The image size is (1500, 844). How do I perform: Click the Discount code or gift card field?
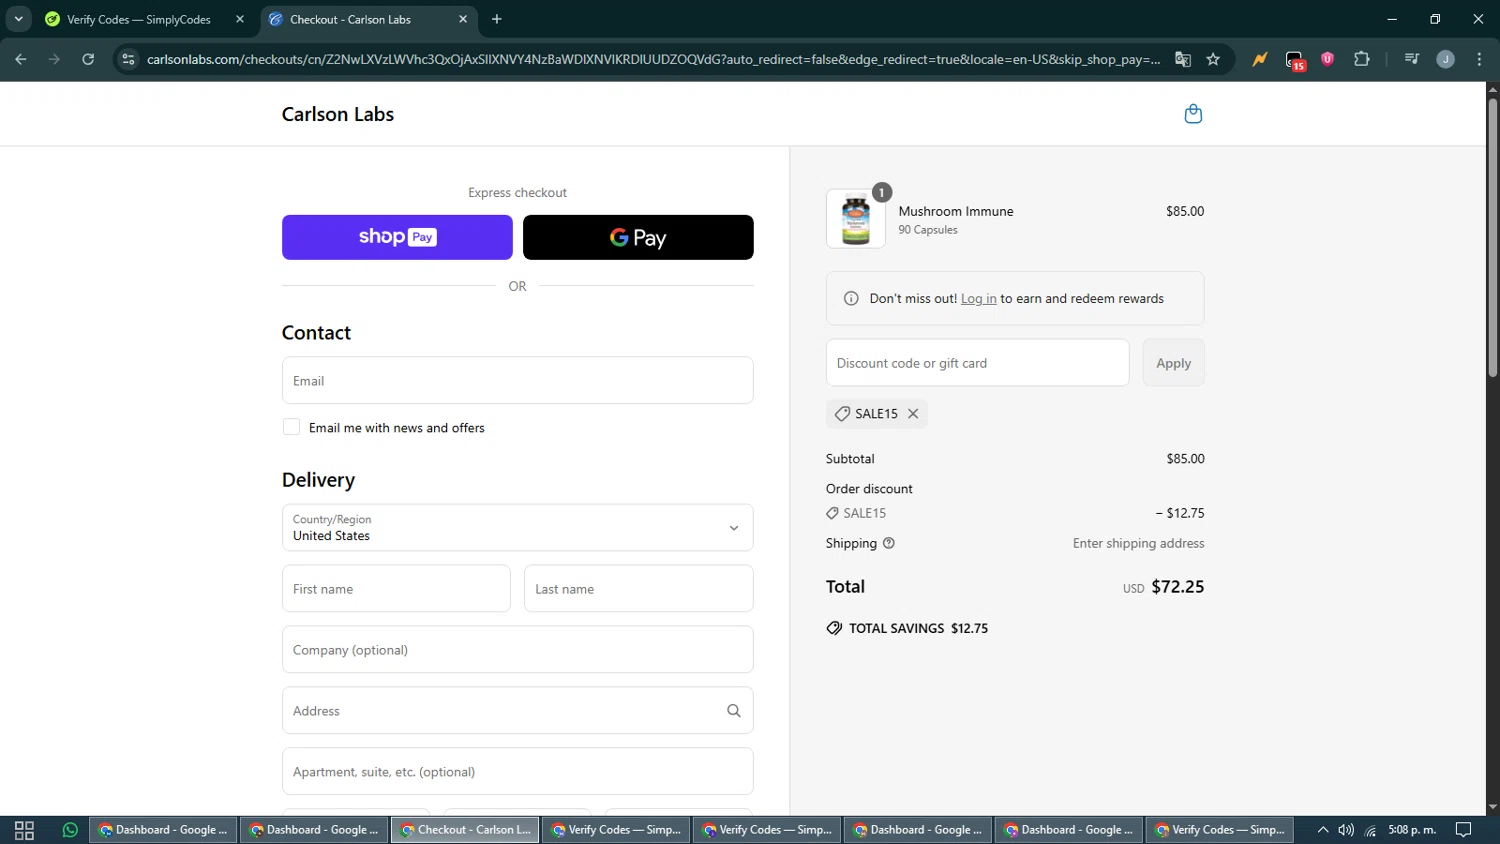click(x=977, y=363)
